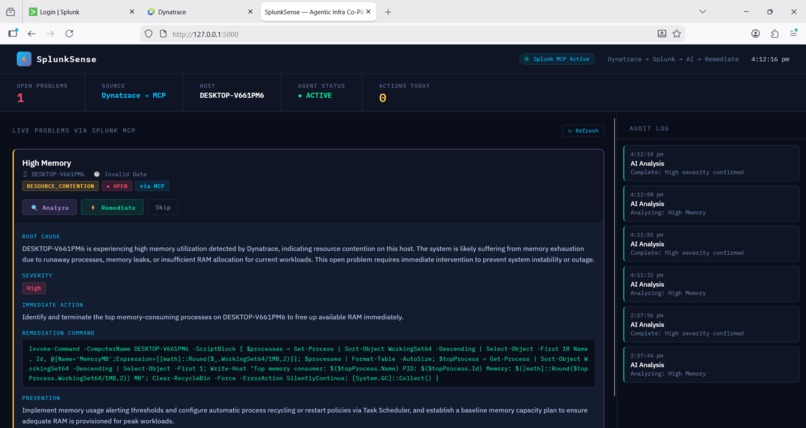
Task: Close the Login | Splunk tab
Action: click(x=132, y=12)
